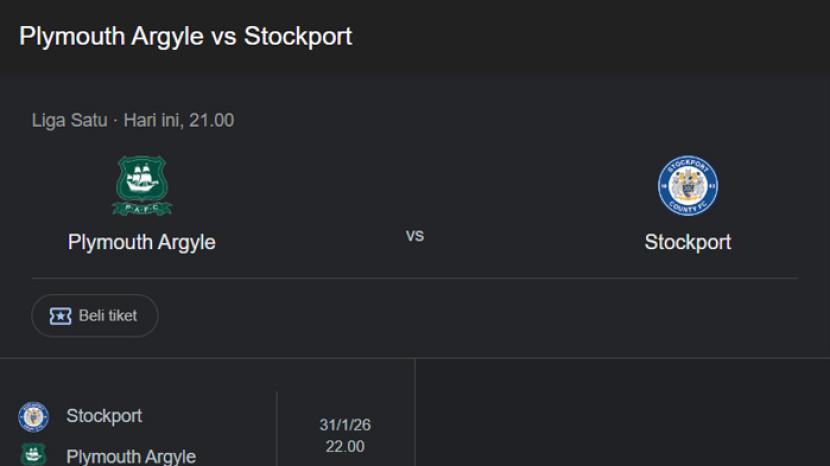This screenshot has height=466, width=830.
Task: Choose Stockport team name in fixture row
Action: (104, 415)
